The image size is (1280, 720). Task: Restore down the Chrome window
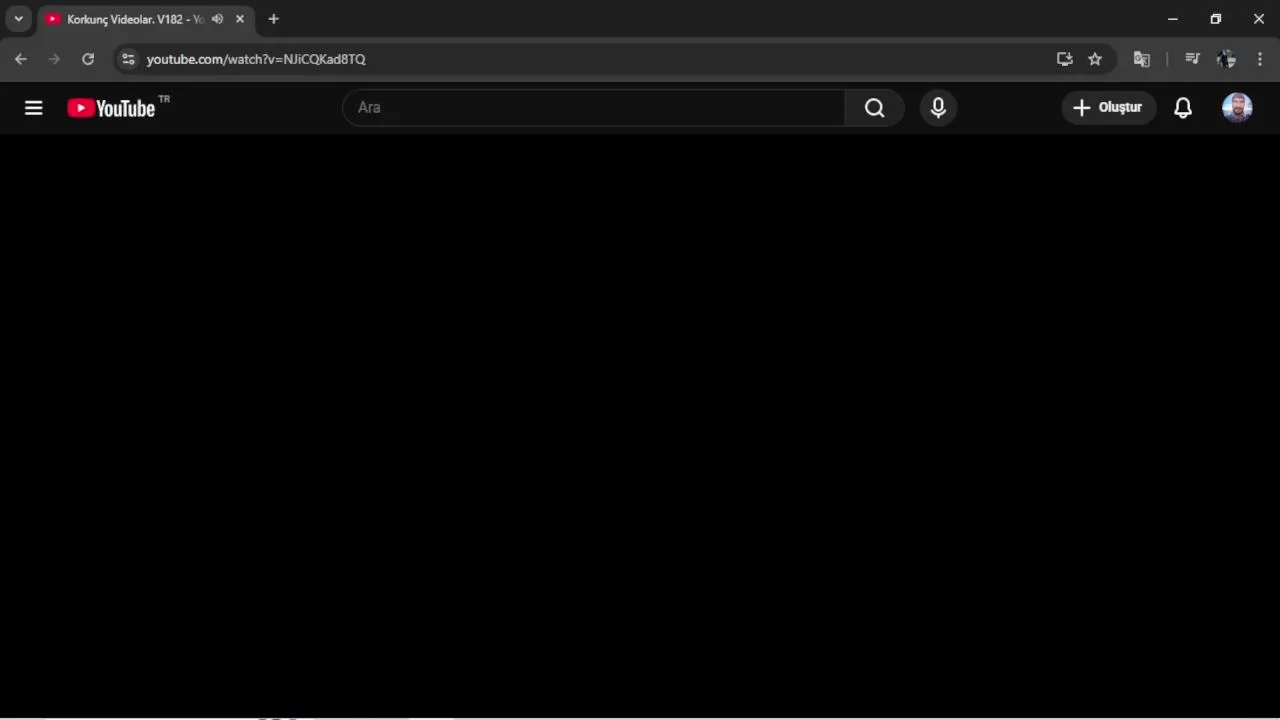coord(1216,19)
